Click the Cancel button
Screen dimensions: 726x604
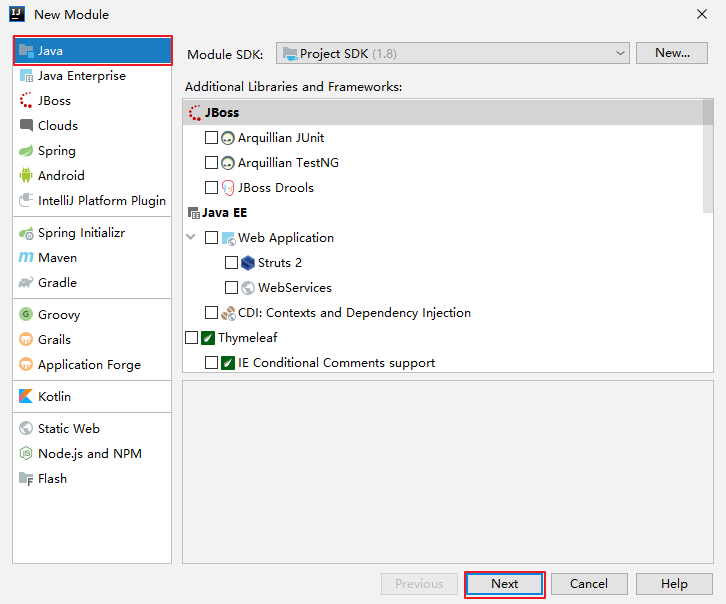point(588,584)
